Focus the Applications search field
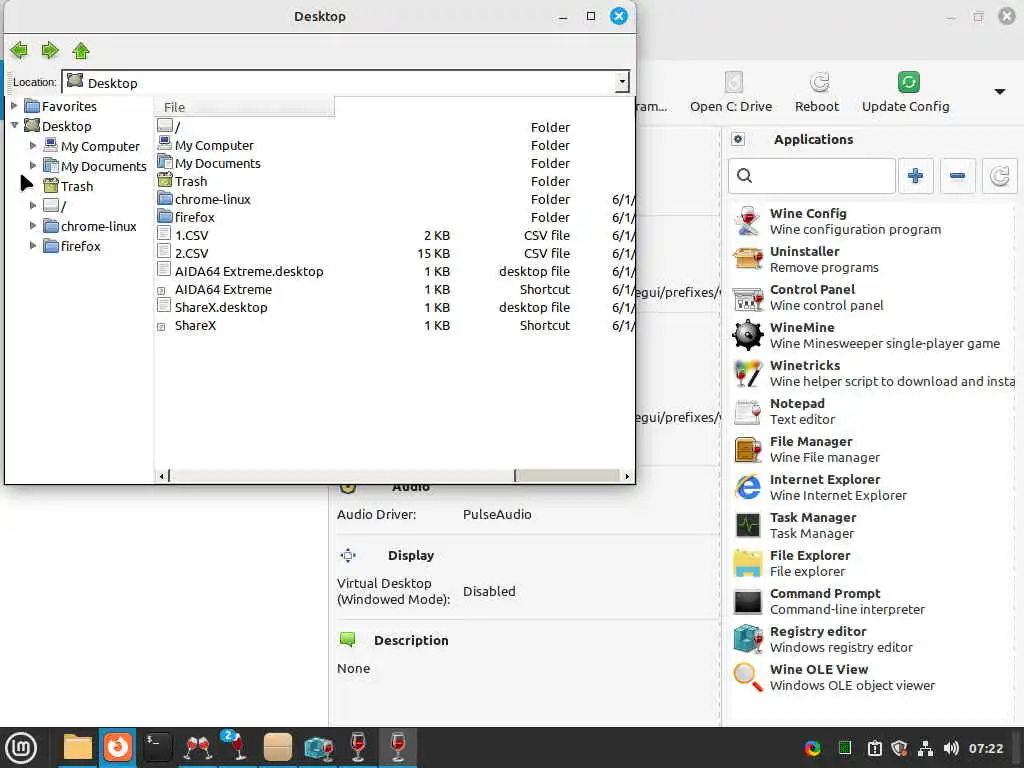Screen dimensions: 1024x768 point(812,175)
